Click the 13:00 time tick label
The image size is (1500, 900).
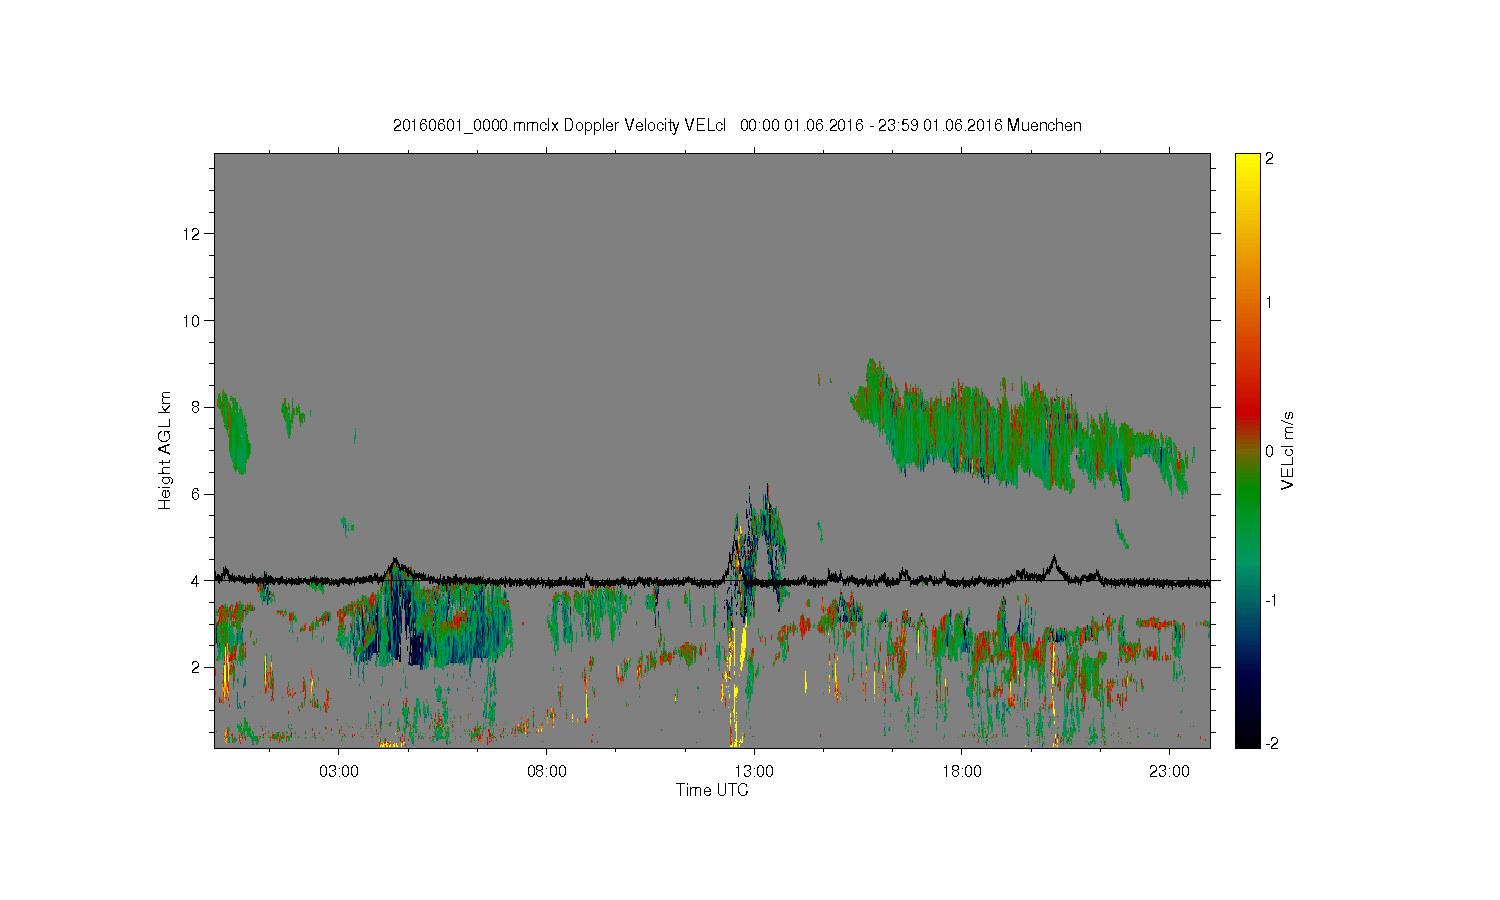click(754, 772)
